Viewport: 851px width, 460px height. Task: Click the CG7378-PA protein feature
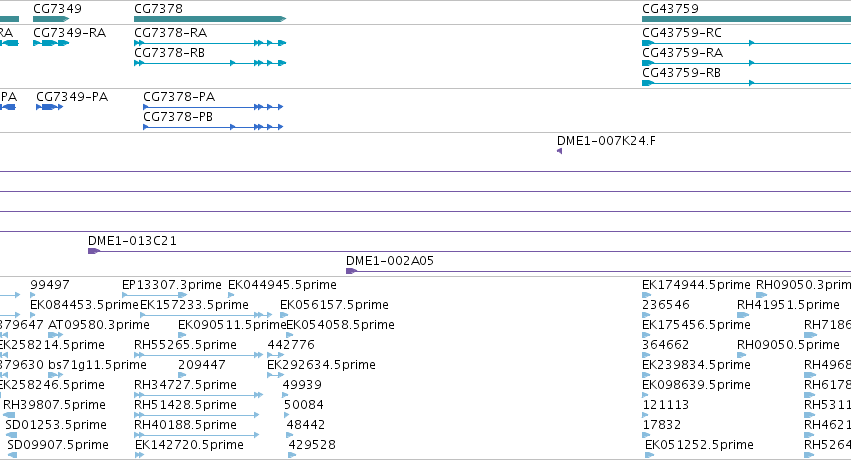213,107
